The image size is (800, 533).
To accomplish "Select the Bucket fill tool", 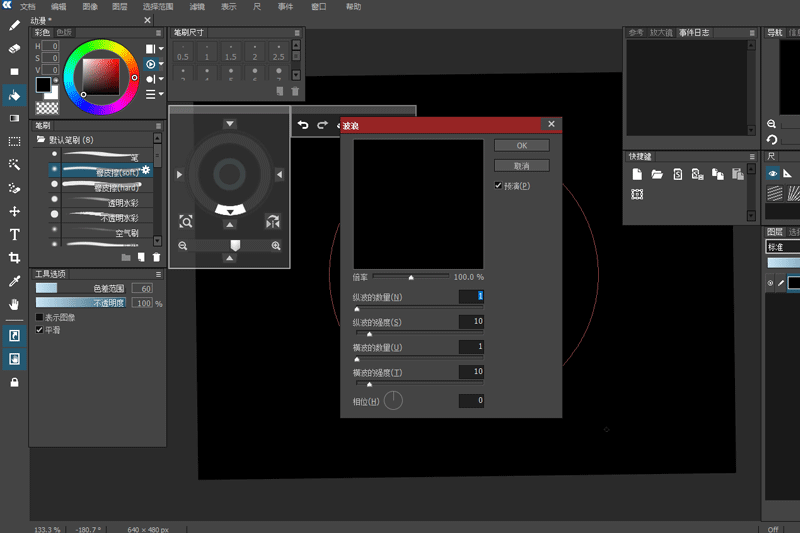I will pos(14,95).
